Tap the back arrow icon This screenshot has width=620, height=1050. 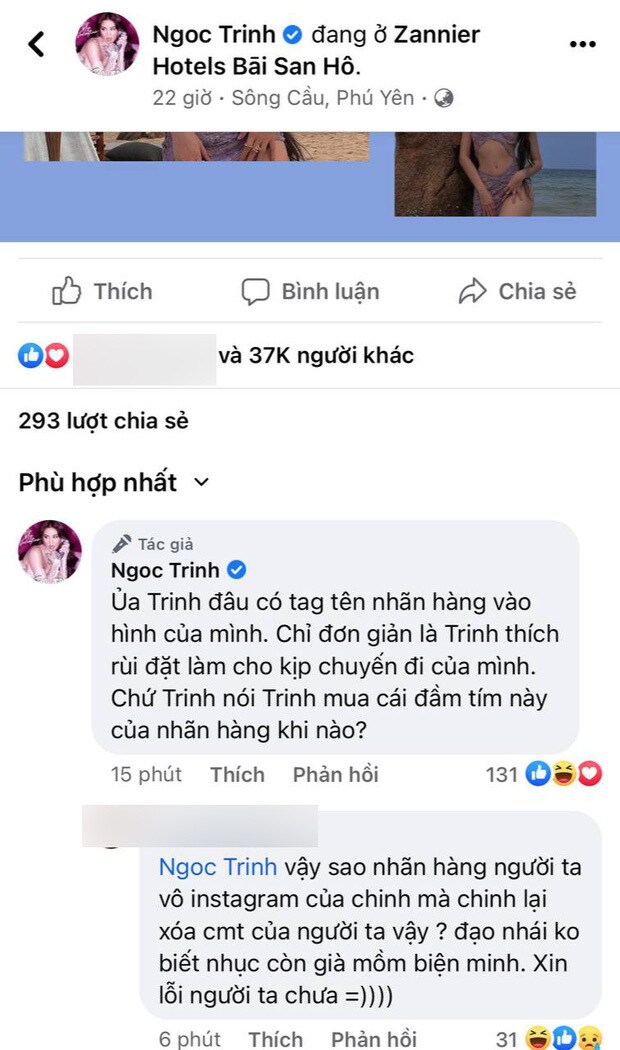coord(36,44)
